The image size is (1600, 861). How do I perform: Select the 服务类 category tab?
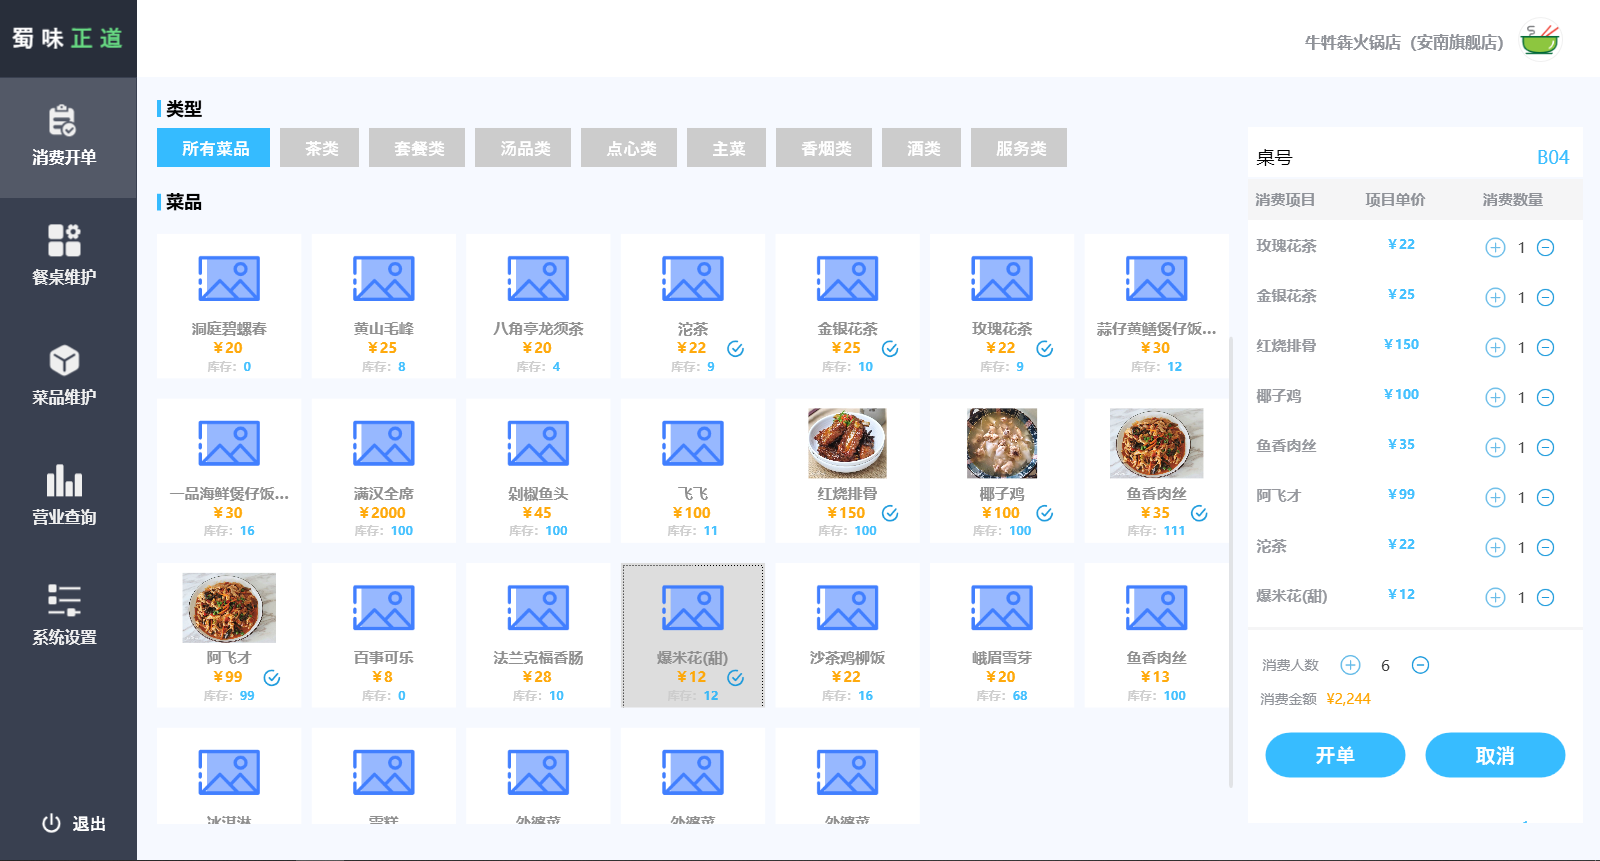pyautogui.click(x=1019, y=147)
